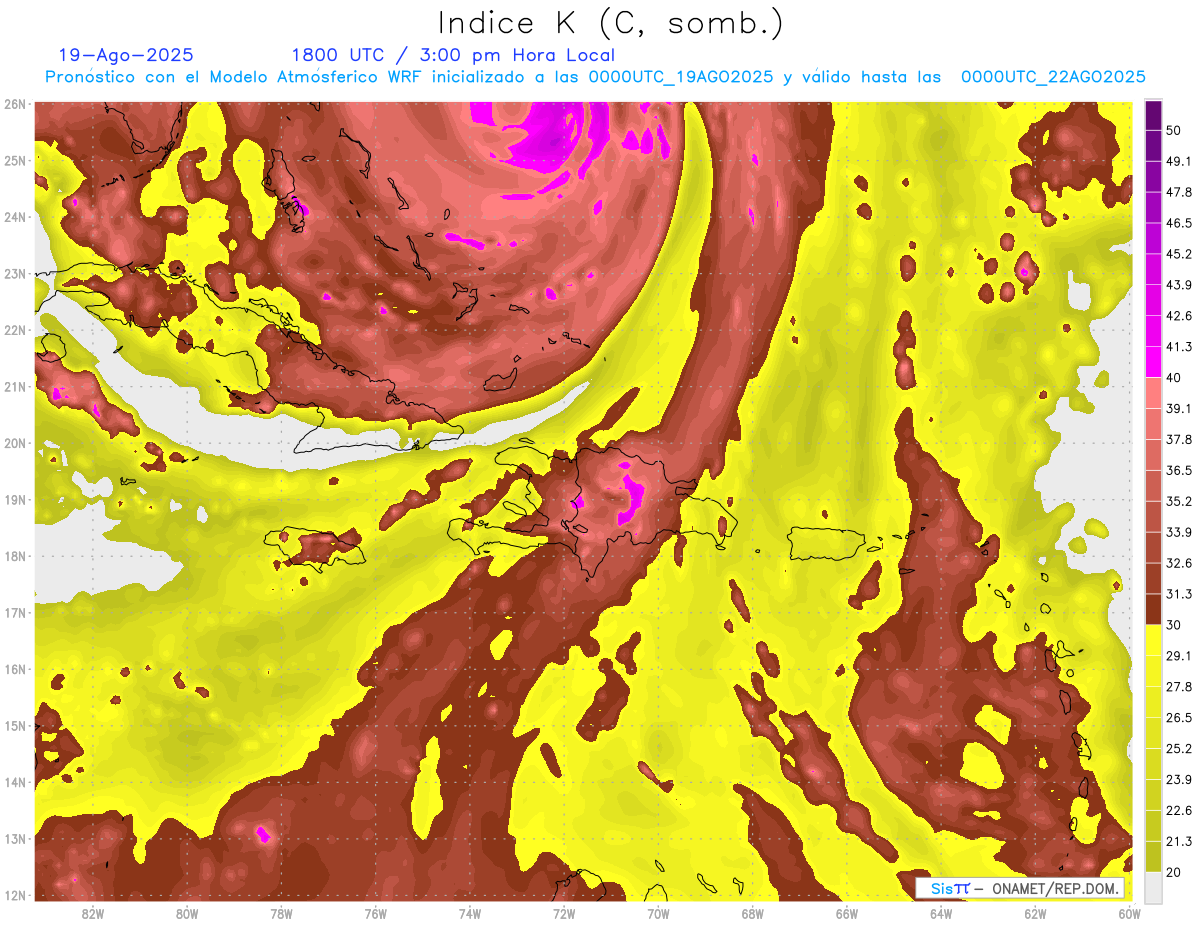Click the latitude label "17N"
The width and height of the screenshot is (1200, 927).
point(15,612)
